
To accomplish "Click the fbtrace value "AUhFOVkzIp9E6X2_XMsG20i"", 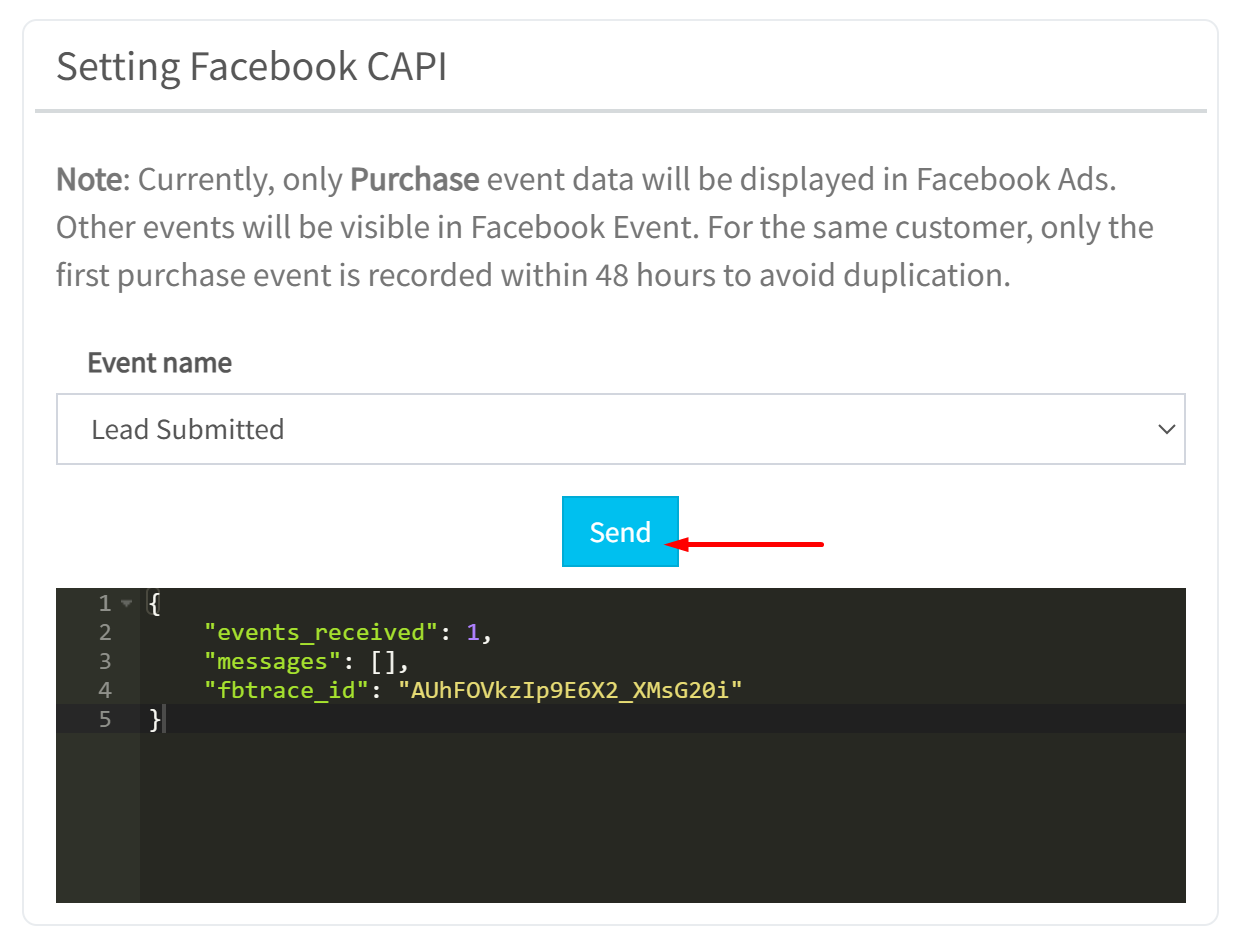I will tap(571, 690).
